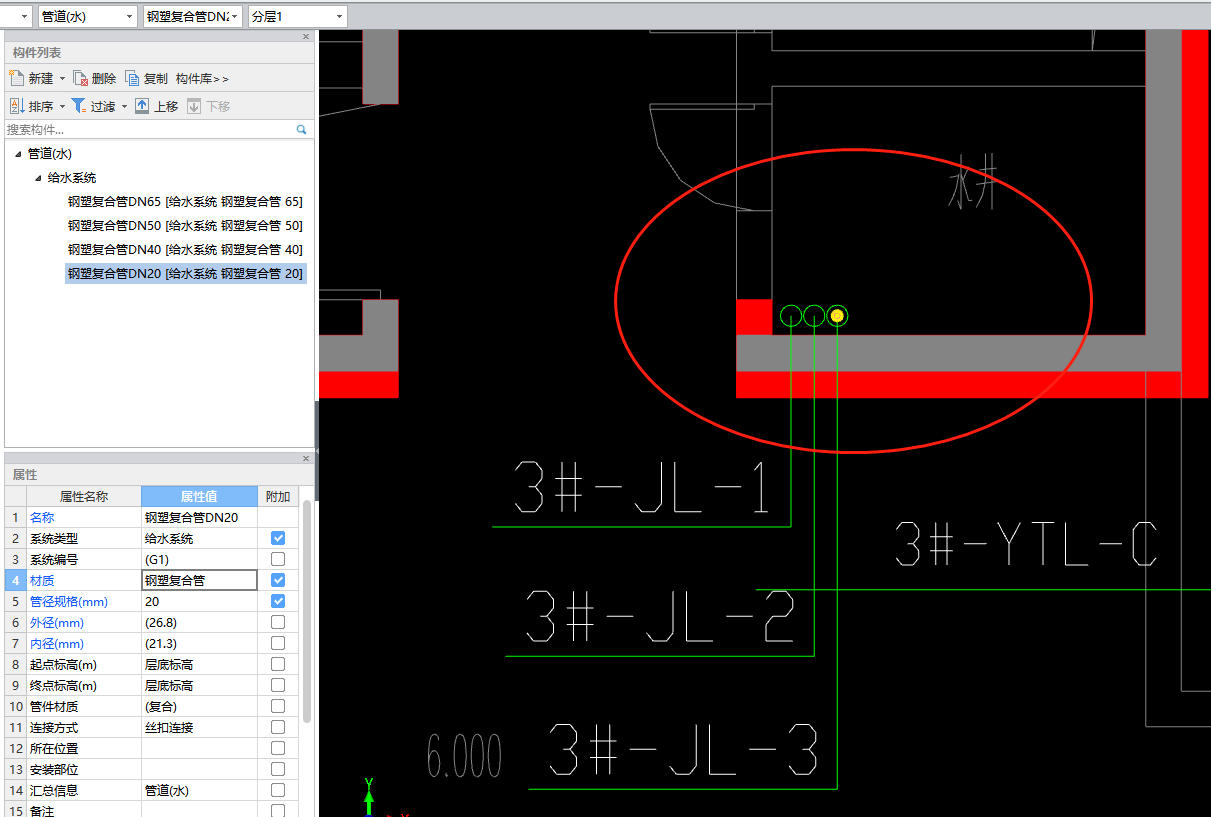This screenshot has width=1211, height=817.
Task: Click the search magnifier icon in component search
Action: (x=301, y=130)
